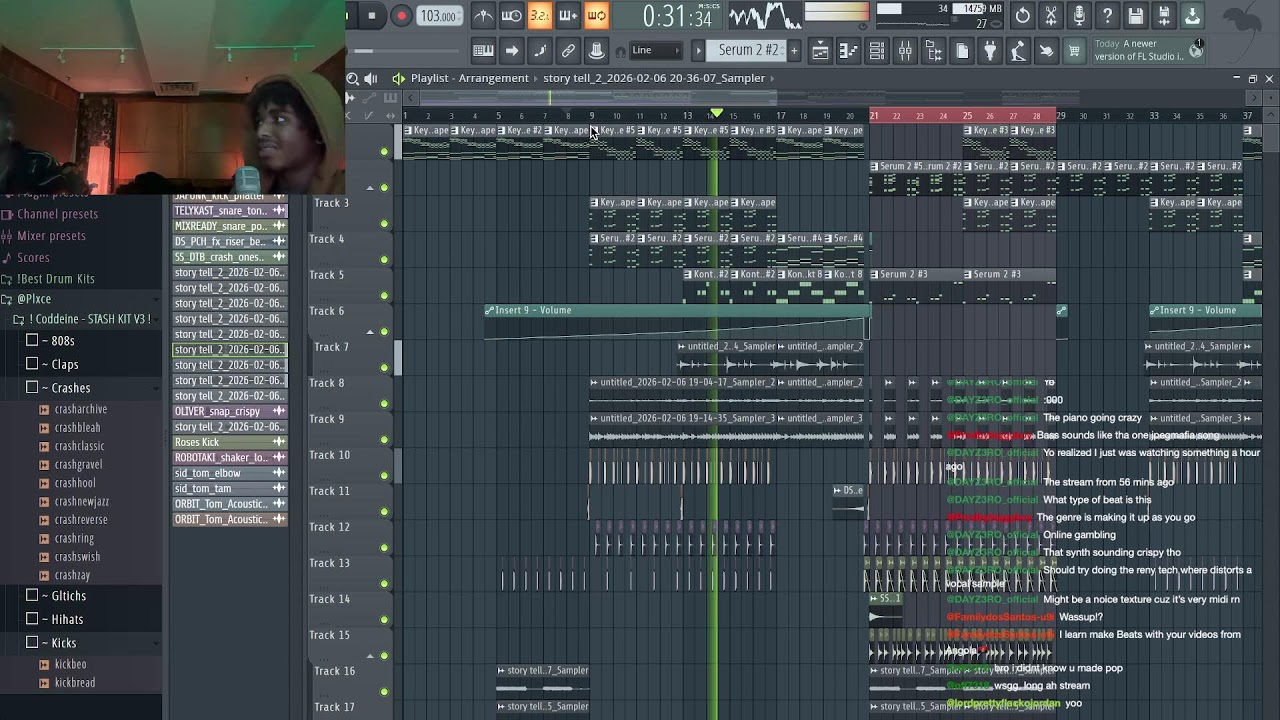The width and height of the screenshot is (1280, 720).
Task: Click the story tell Sampler breadcrumb
Action: (654, 78)
